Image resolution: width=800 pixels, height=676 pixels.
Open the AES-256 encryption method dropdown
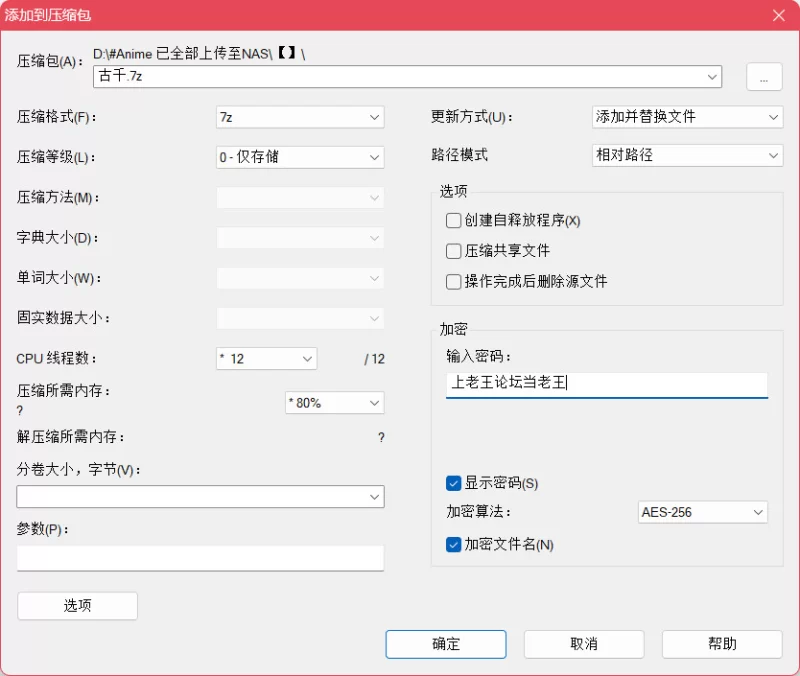(x=702, y=512)
